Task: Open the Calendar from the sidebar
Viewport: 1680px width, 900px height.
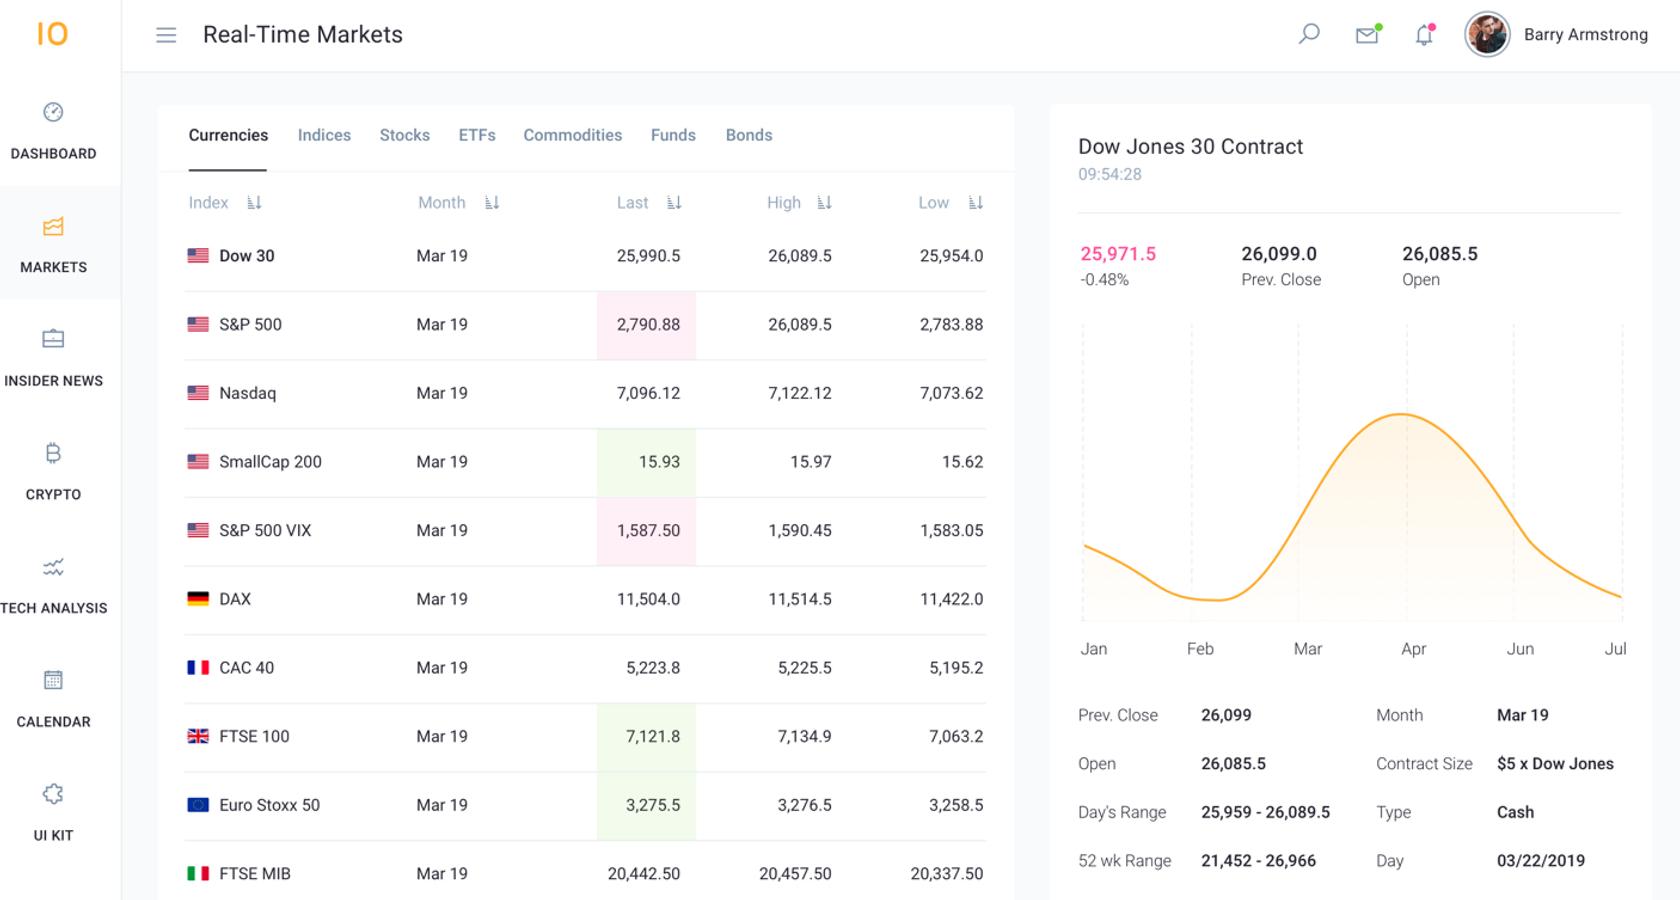Action: [x=55, y=695]
